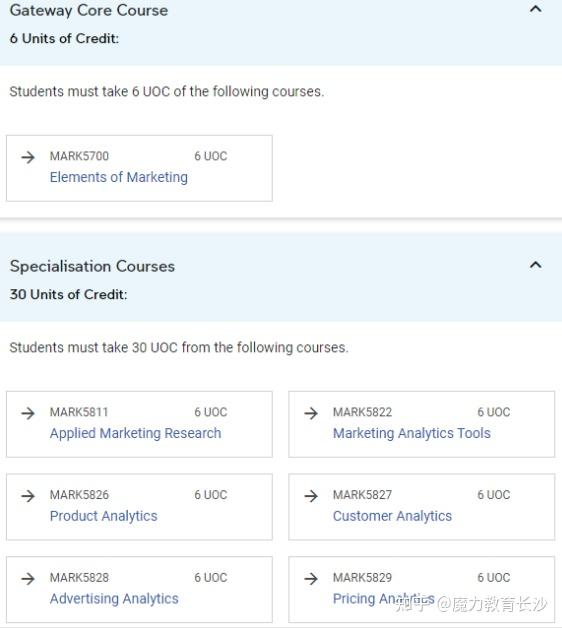This screenshot has height=628, width=562.
Task: Click the 30 Units of Credit label
Action: [68, 294]
